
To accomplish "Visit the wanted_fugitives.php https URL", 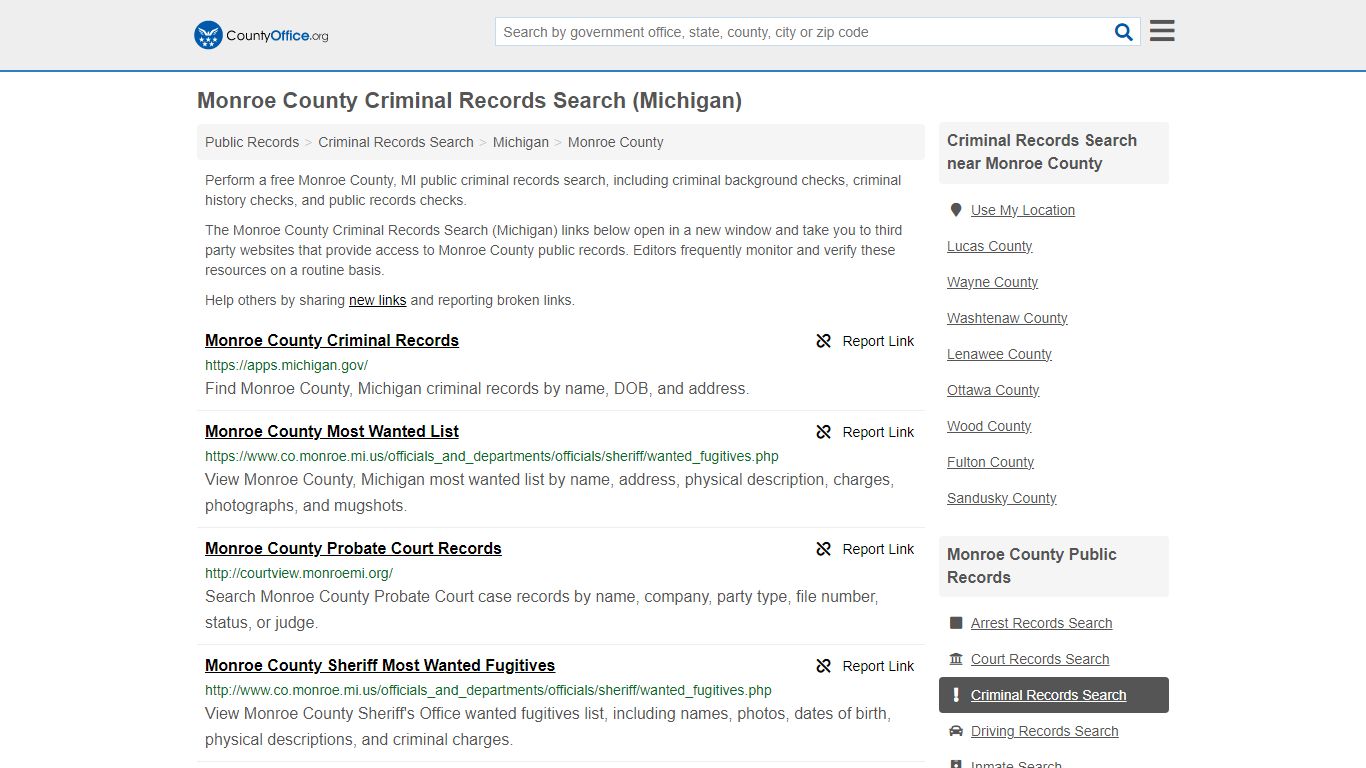I will pyautogui.click(x=492, y=456).
